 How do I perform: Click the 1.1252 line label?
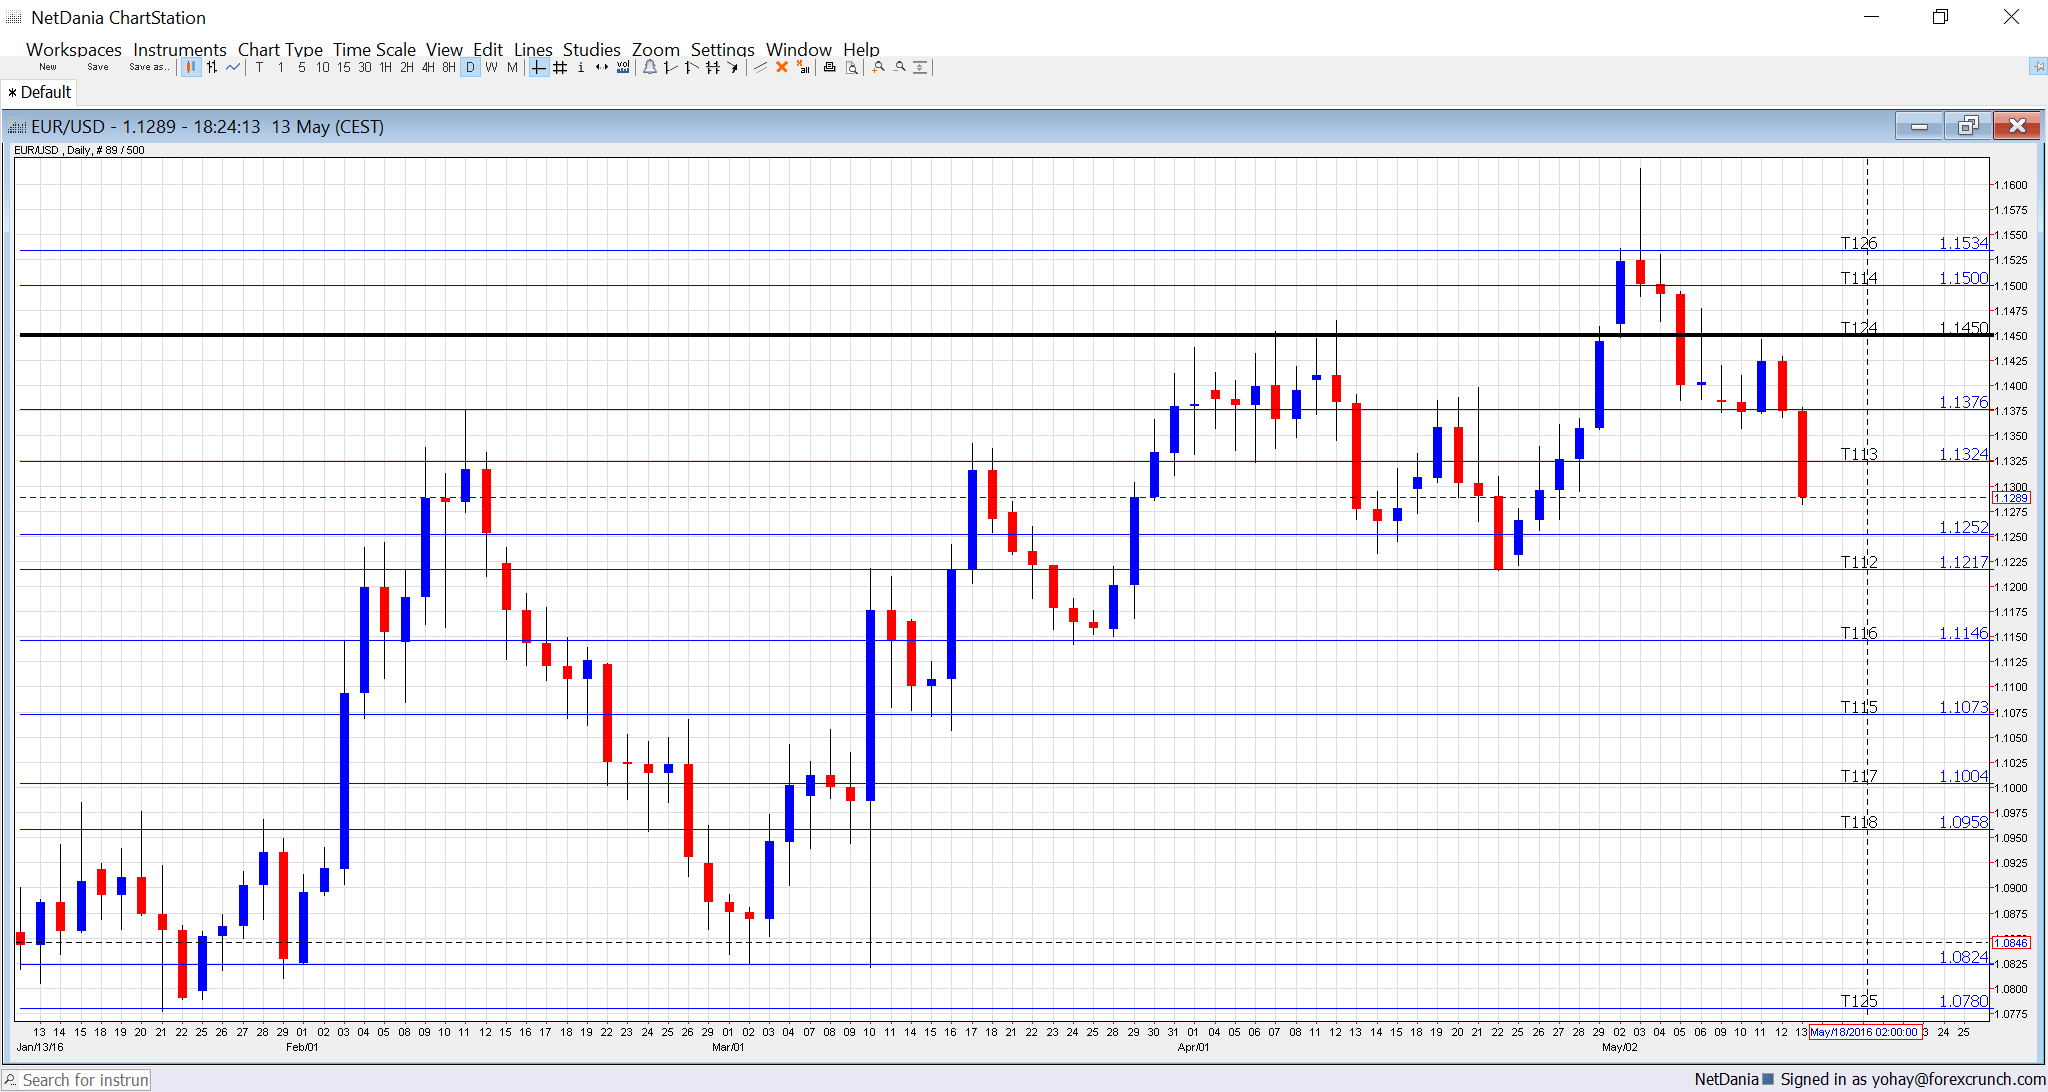click(1964, 527)
